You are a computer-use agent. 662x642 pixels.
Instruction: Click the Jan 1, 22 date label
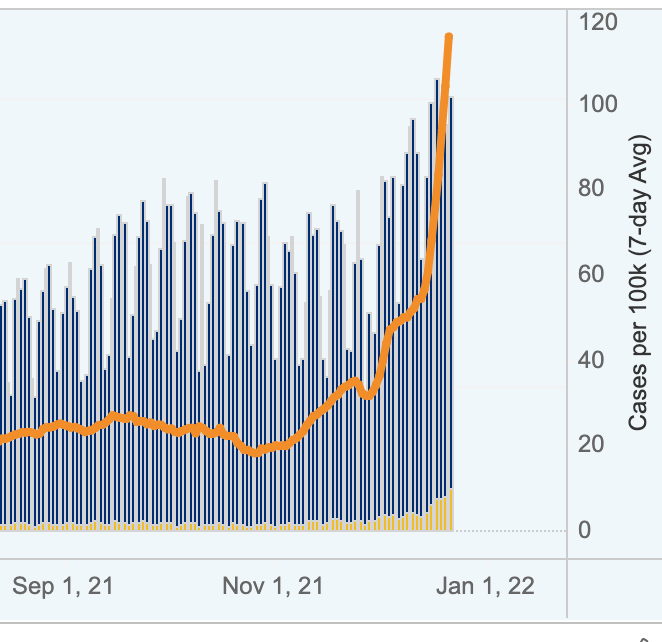[485, 586]
